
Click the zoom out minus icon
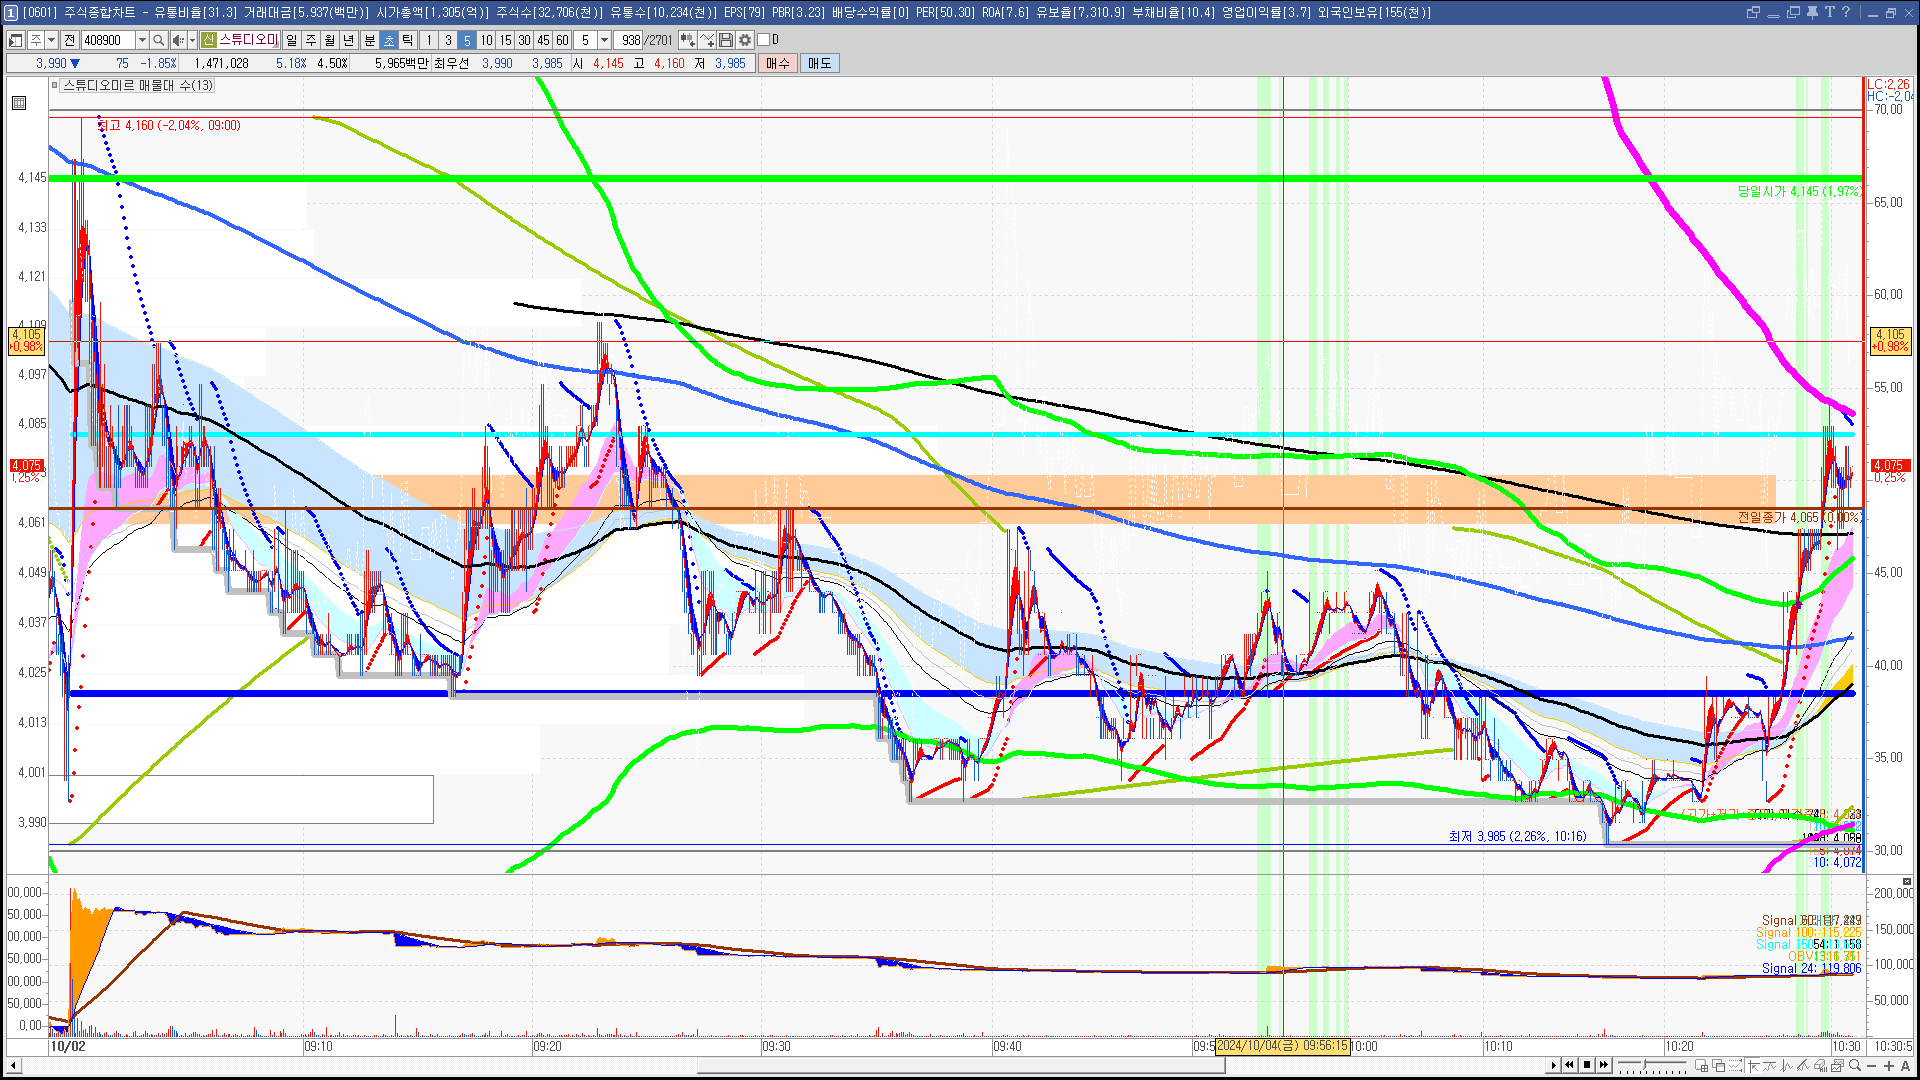pyautogui.click(x=1872, y=1066)
